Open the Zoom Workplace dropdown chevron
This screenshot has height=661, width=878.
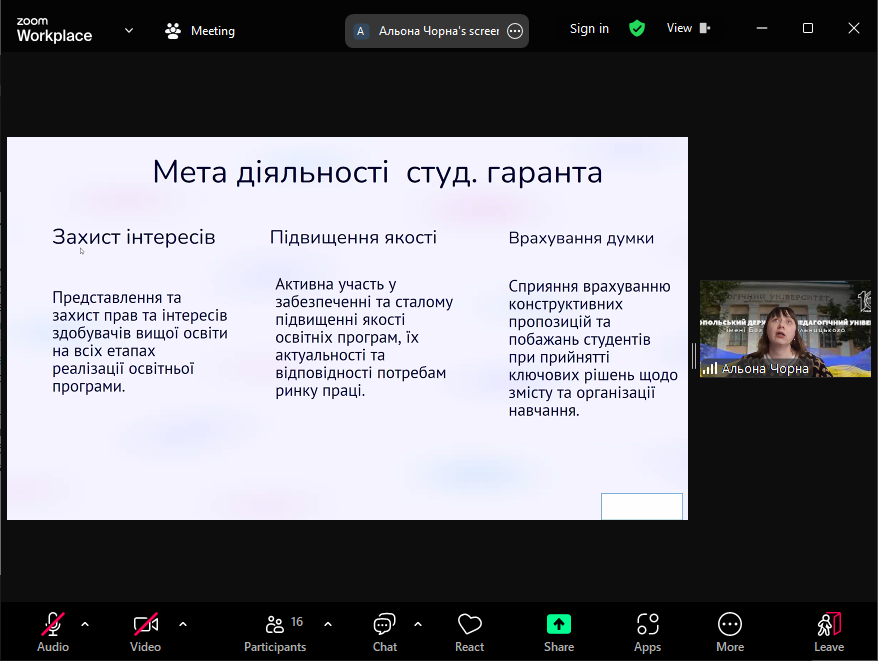129,30
